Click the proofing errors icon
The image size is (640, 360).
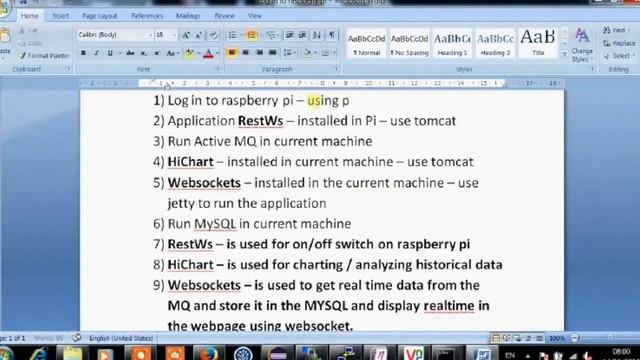click(76, 338)
